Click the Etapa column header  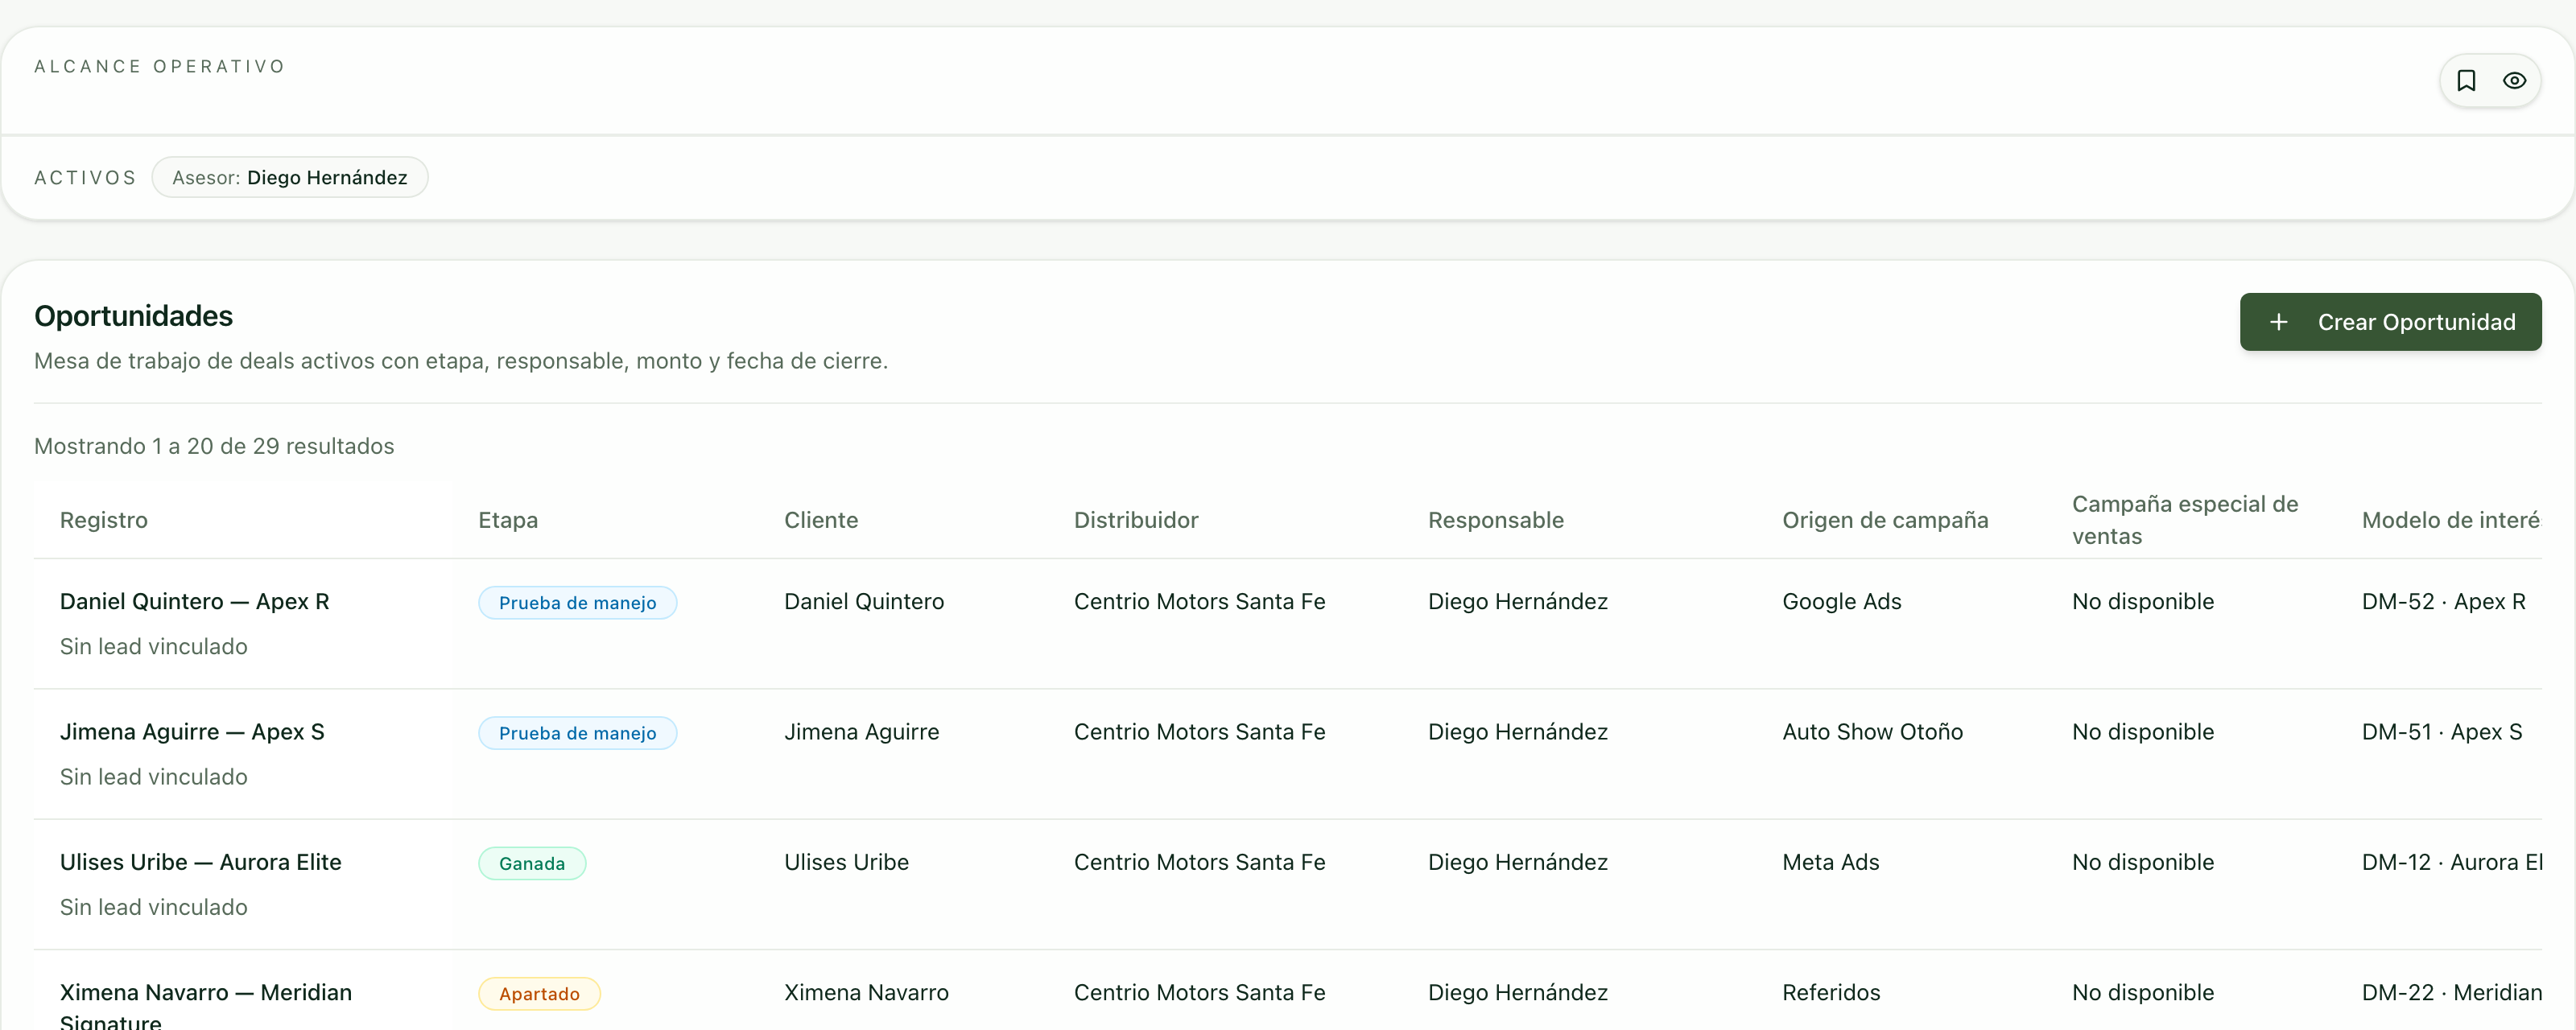click(x=508, y=520)
